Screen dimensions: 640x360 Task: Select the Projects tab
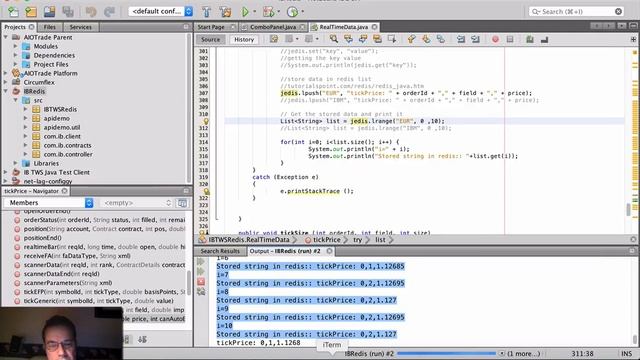click(x=15, y=27)
